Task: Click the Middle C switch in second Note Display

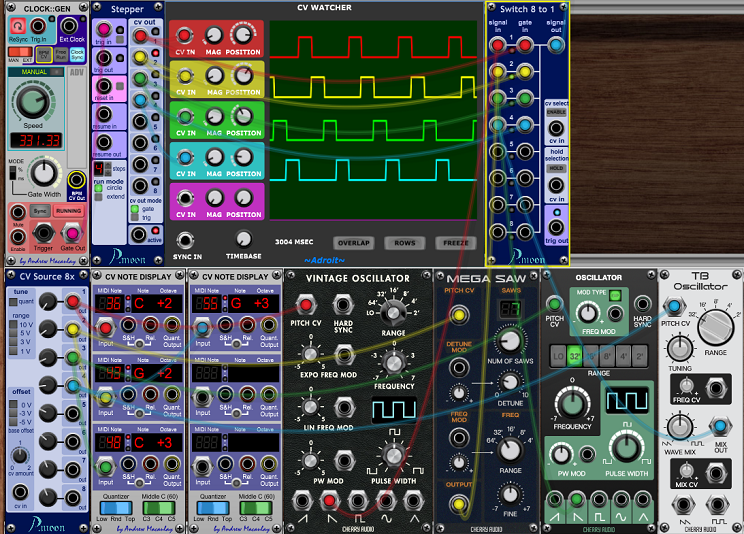Action: click(256, 508)
